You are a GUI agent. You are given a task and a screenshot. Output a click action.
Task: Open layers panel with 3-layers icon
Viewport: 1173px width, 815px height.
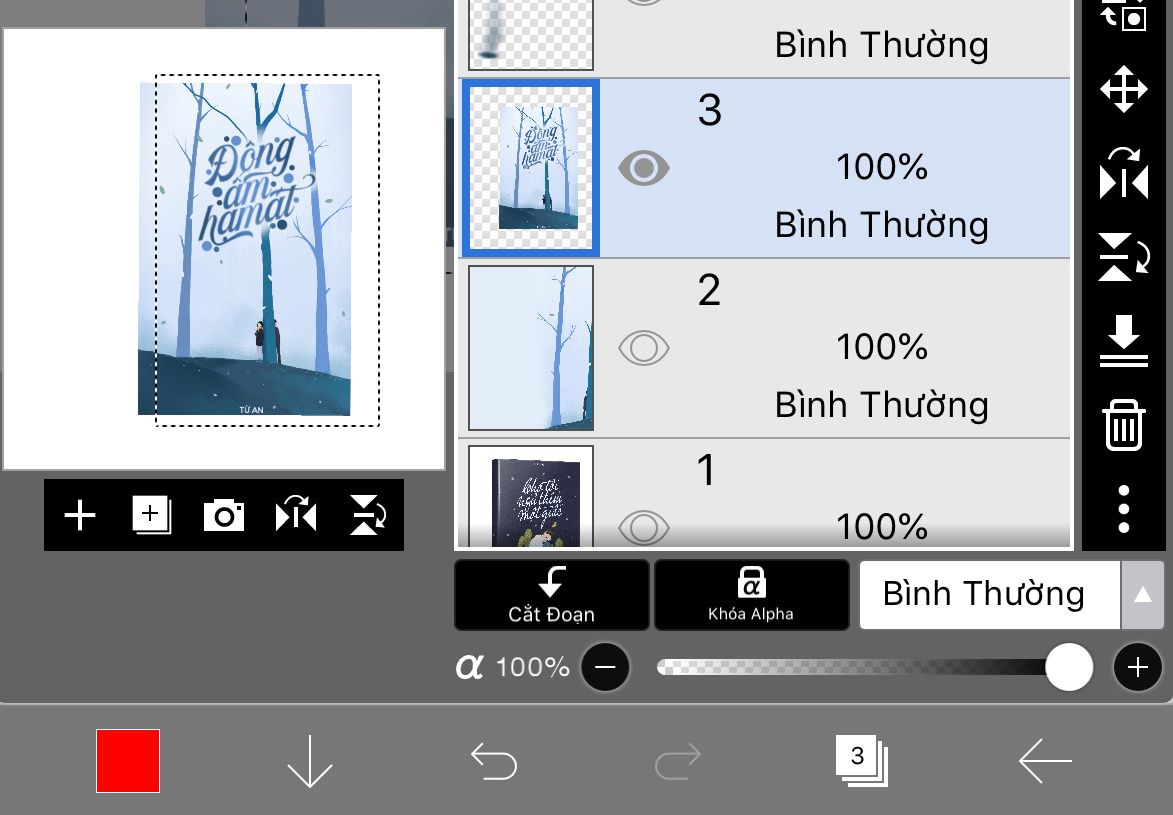point(861,760)
